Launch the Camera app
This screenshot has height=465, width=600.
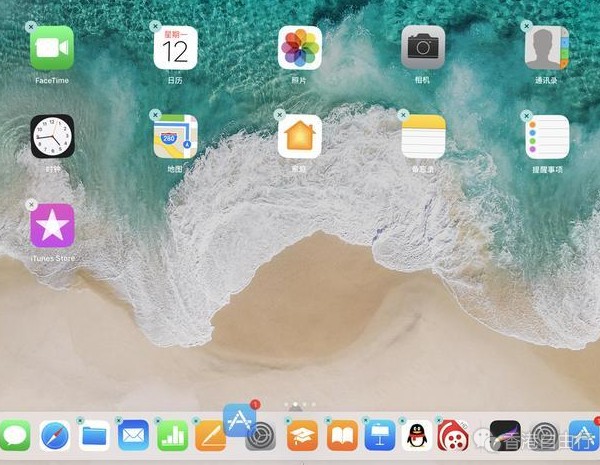tap(423, 48)
